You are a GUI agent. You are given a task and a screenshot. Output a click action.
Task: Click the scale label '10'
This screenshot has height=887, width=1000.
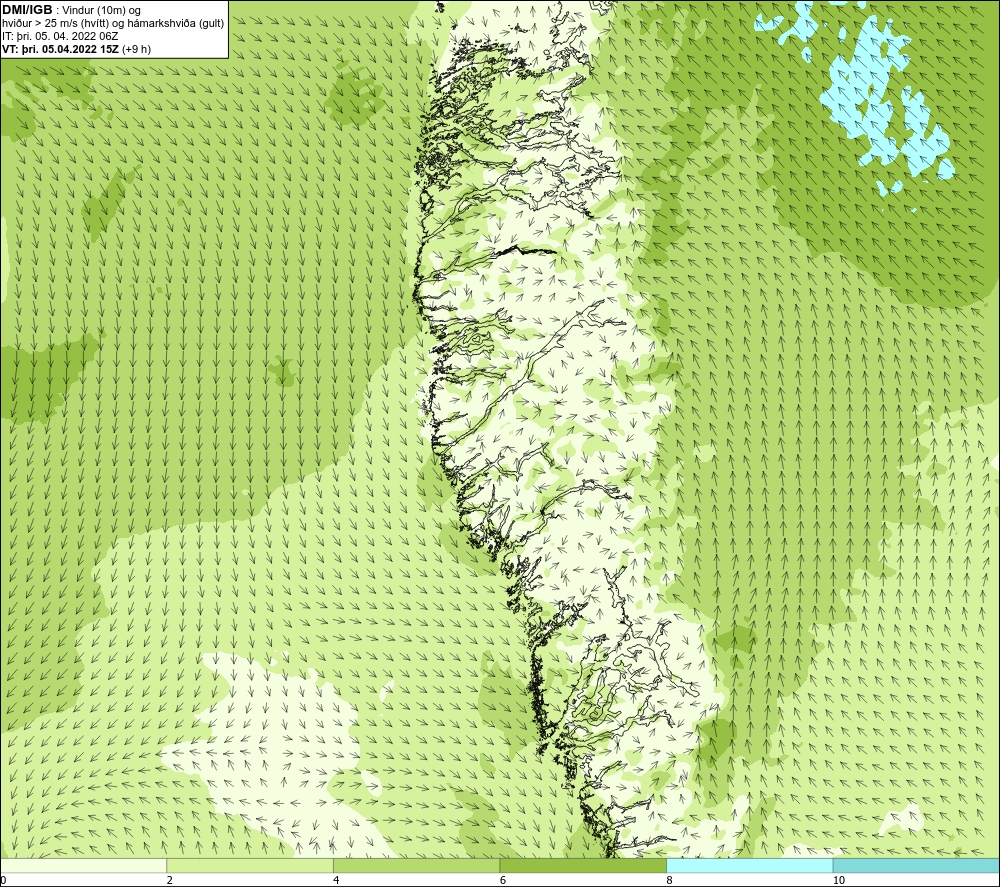pos(839,880)
